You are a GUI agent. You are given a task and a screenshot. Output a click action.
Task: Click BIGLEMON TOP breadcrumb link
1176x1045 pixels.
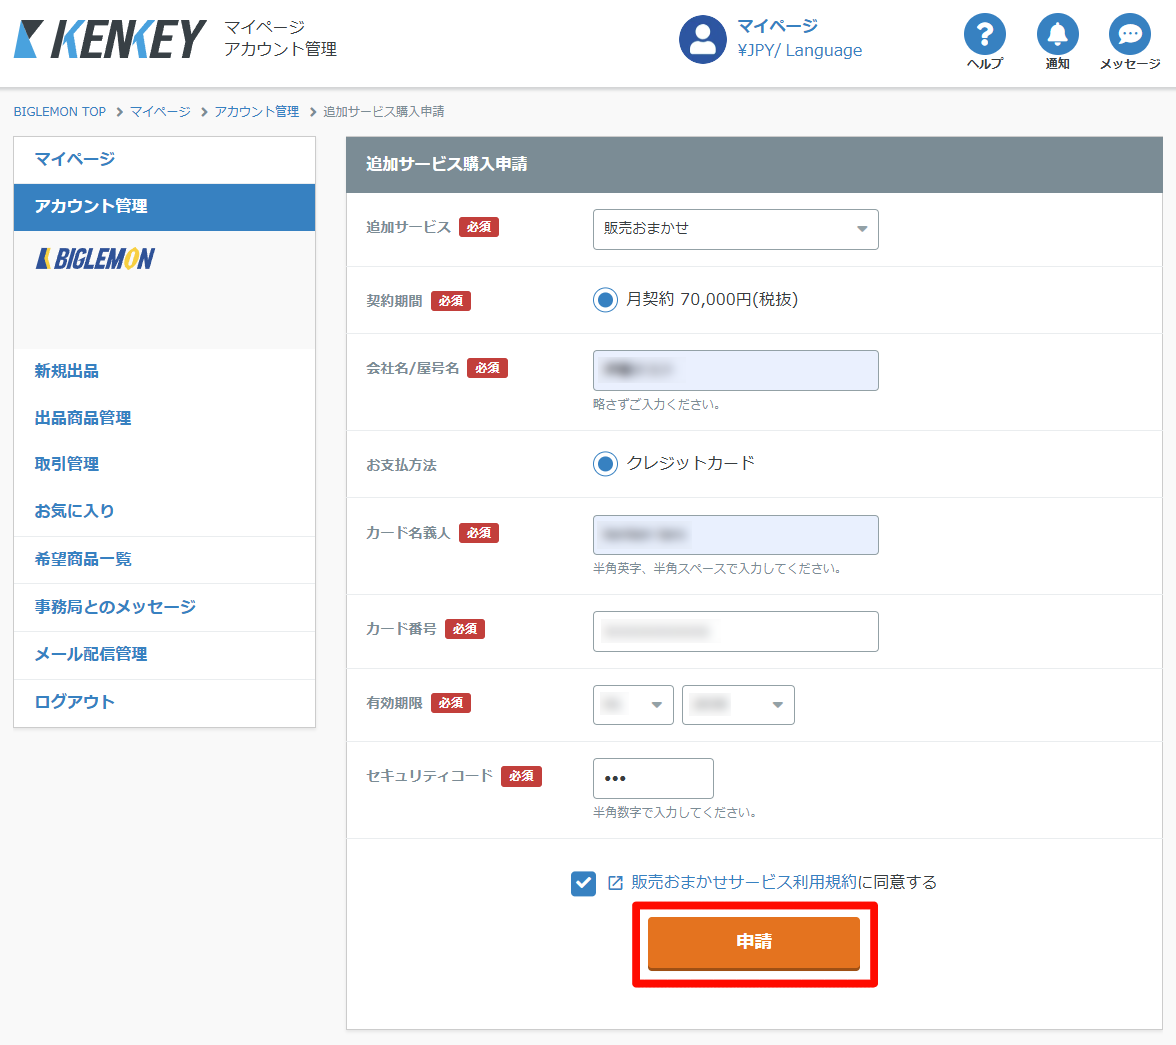60,112
